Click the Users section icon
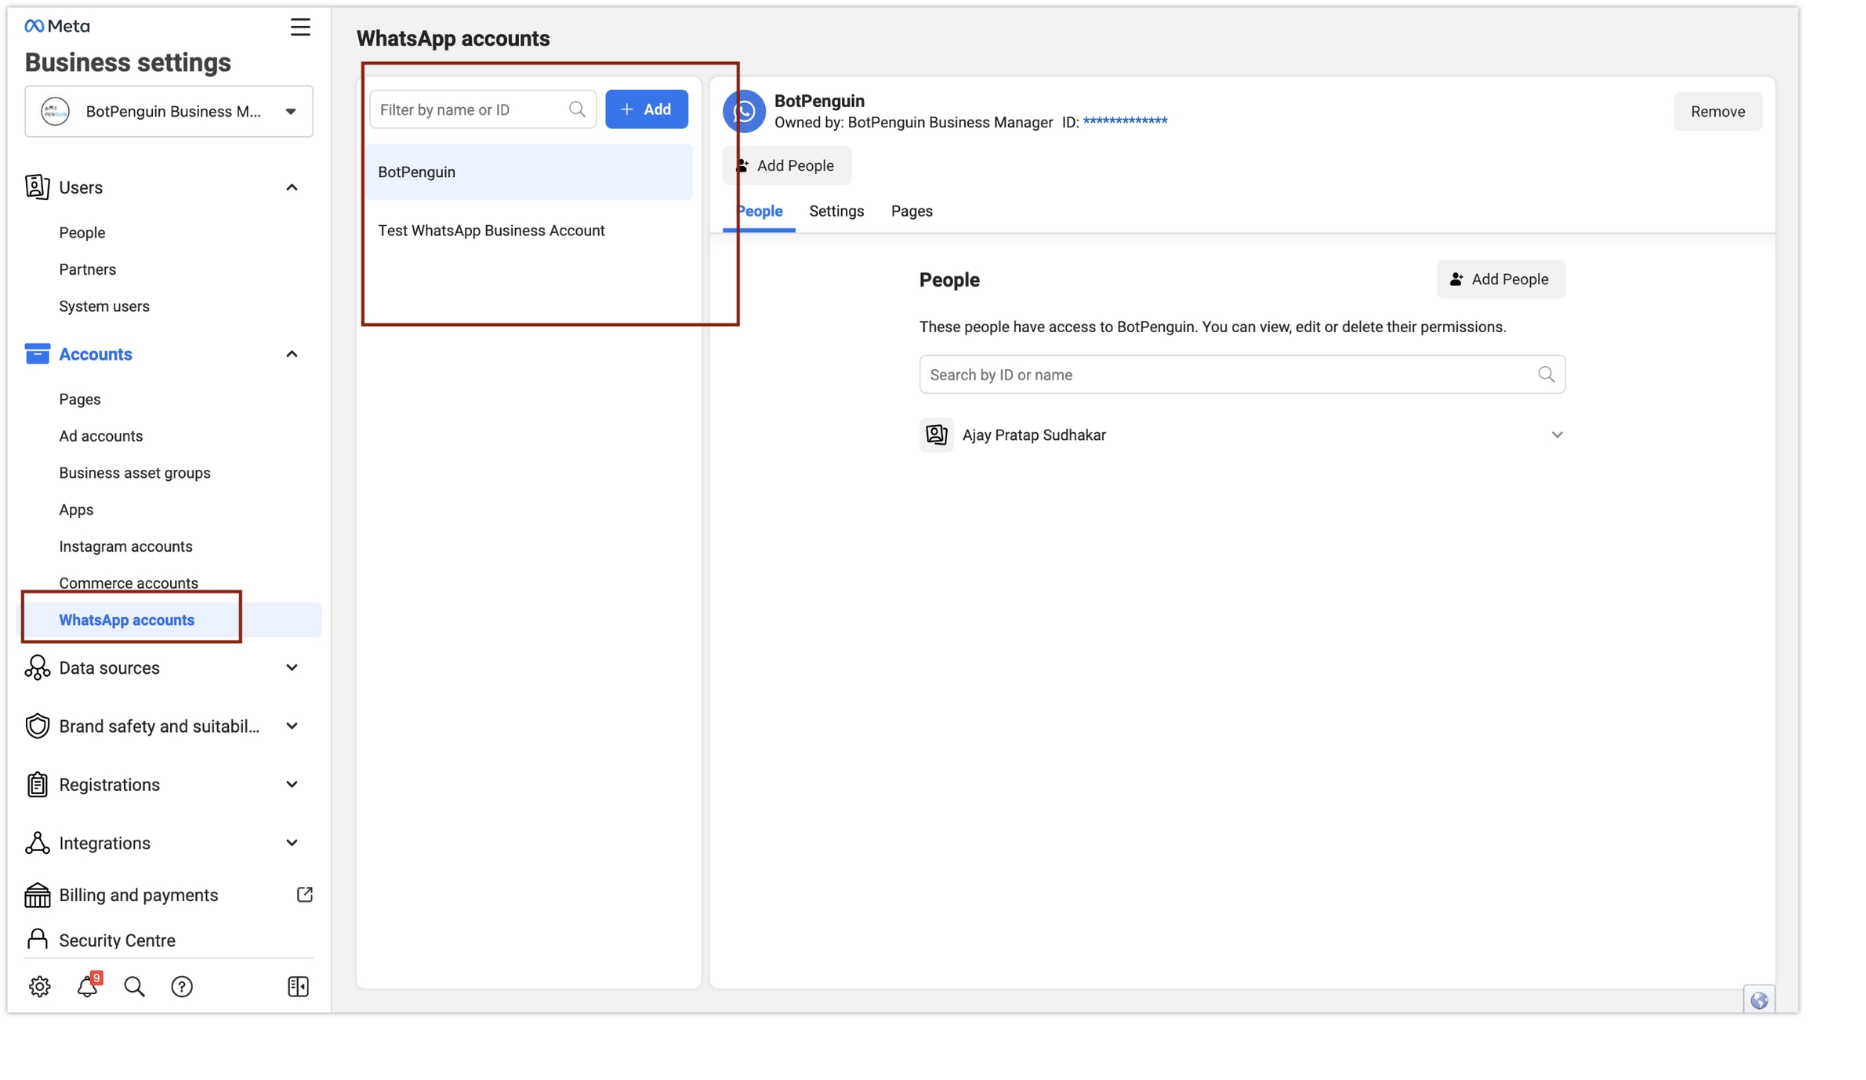The image size is (1866, 1080). 37,187
